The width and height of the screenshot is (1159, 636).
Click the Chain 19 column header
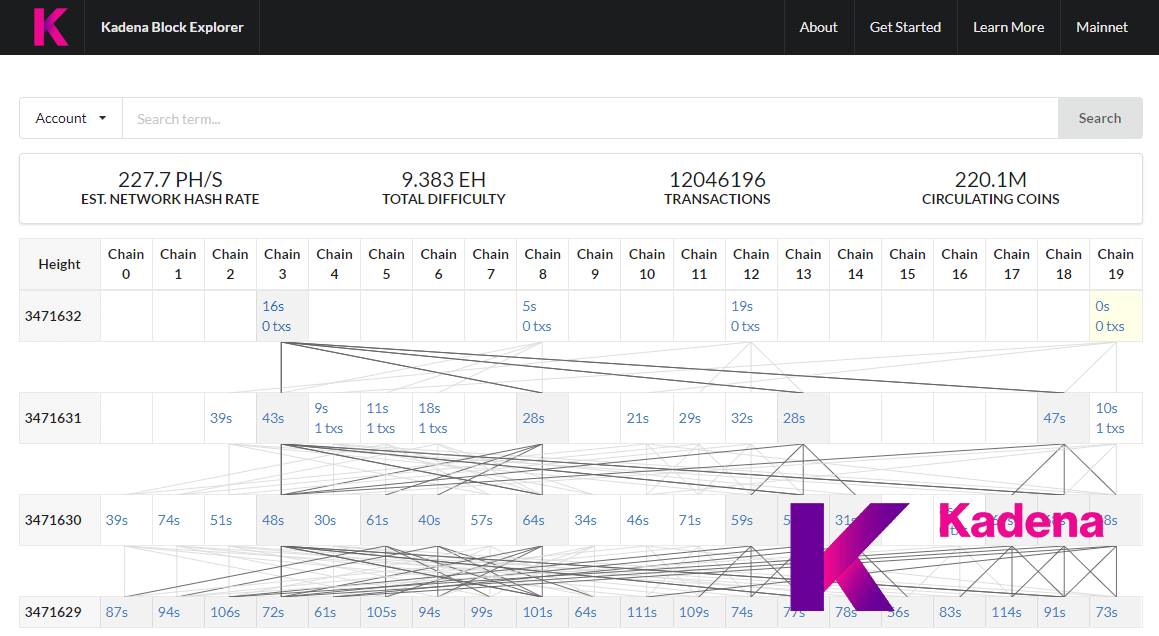[x=1115, y=264]
